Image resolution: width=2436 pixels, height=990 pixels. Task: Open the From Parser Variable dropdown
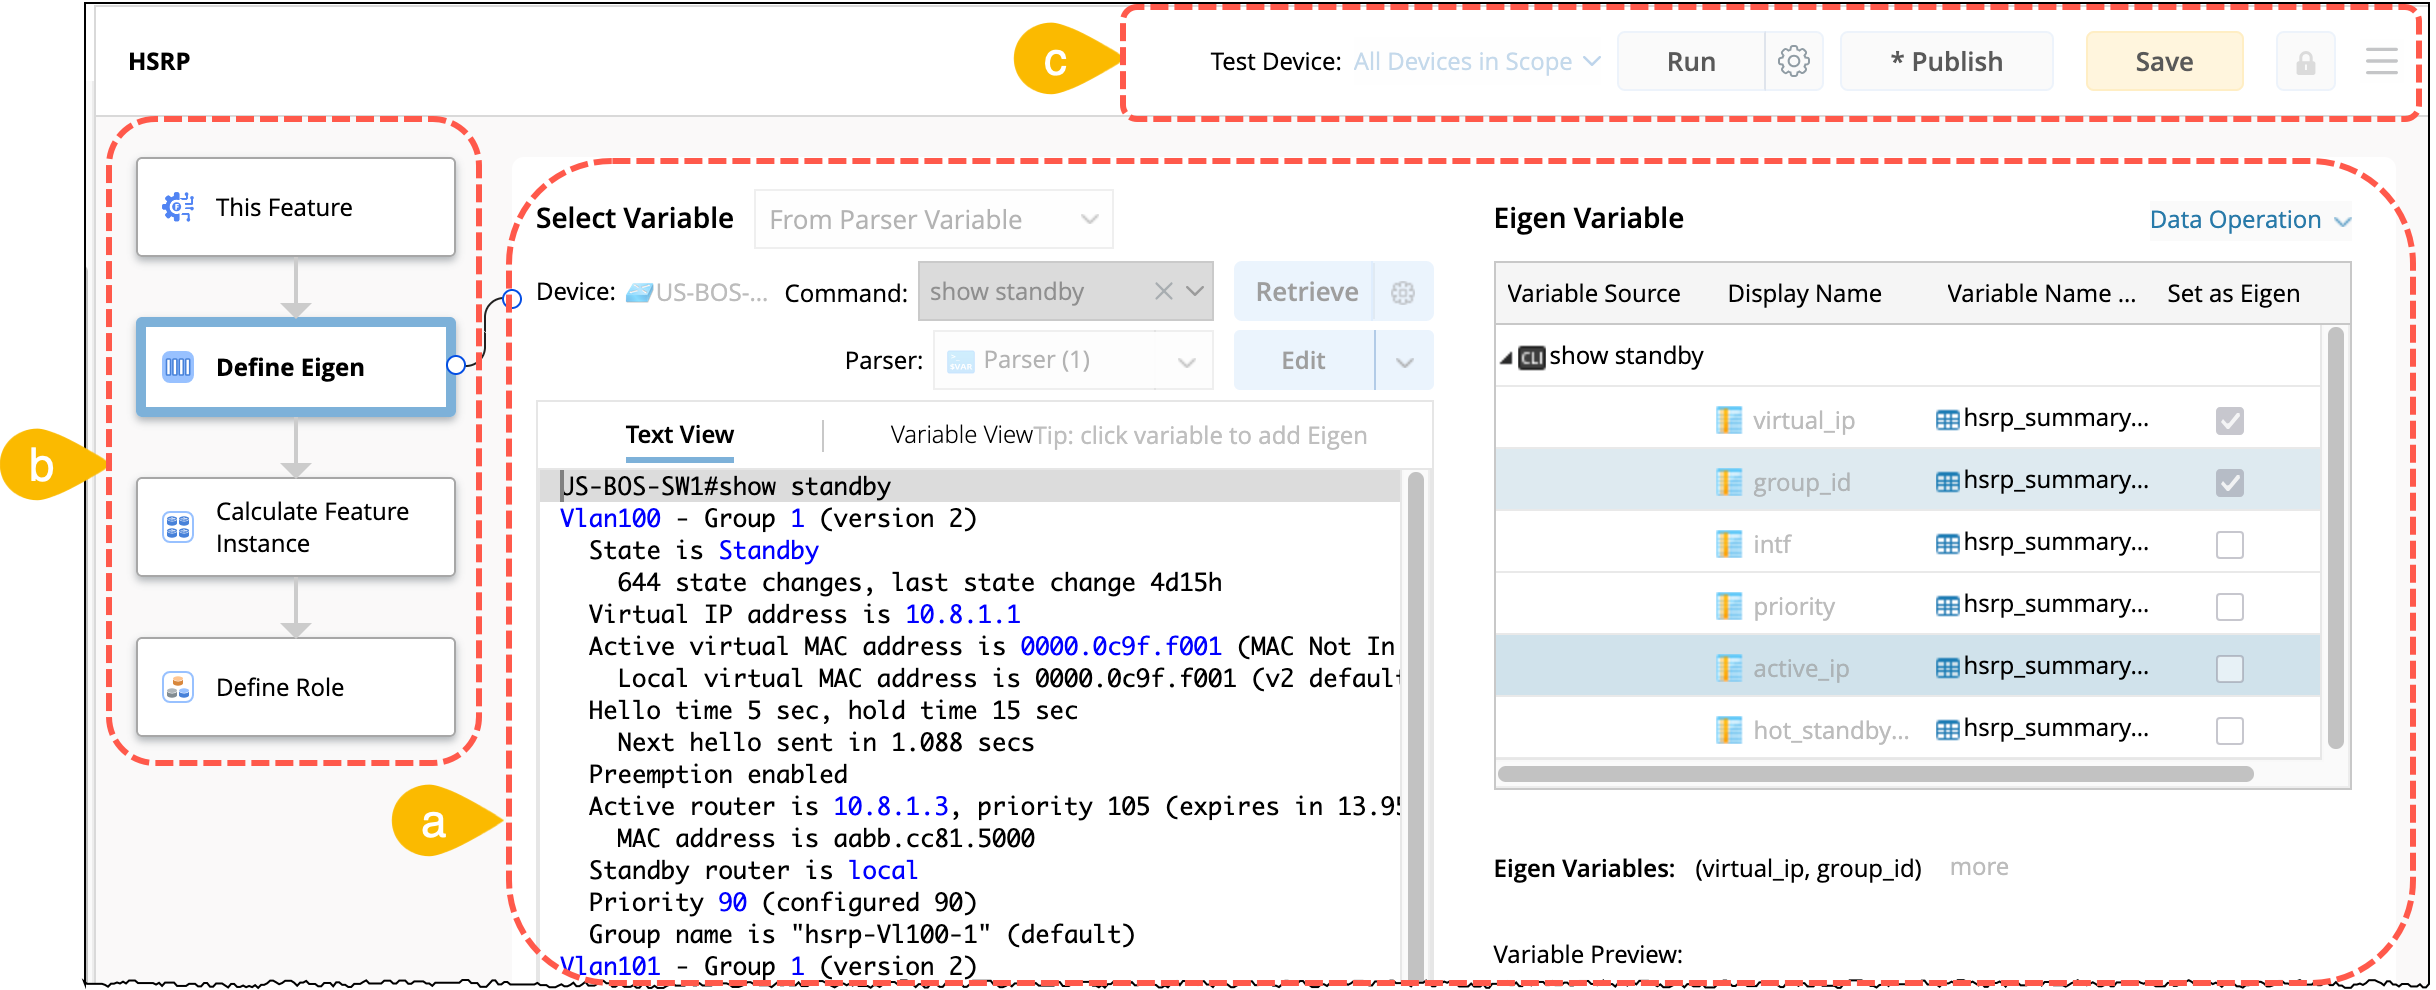pos(932,220)
